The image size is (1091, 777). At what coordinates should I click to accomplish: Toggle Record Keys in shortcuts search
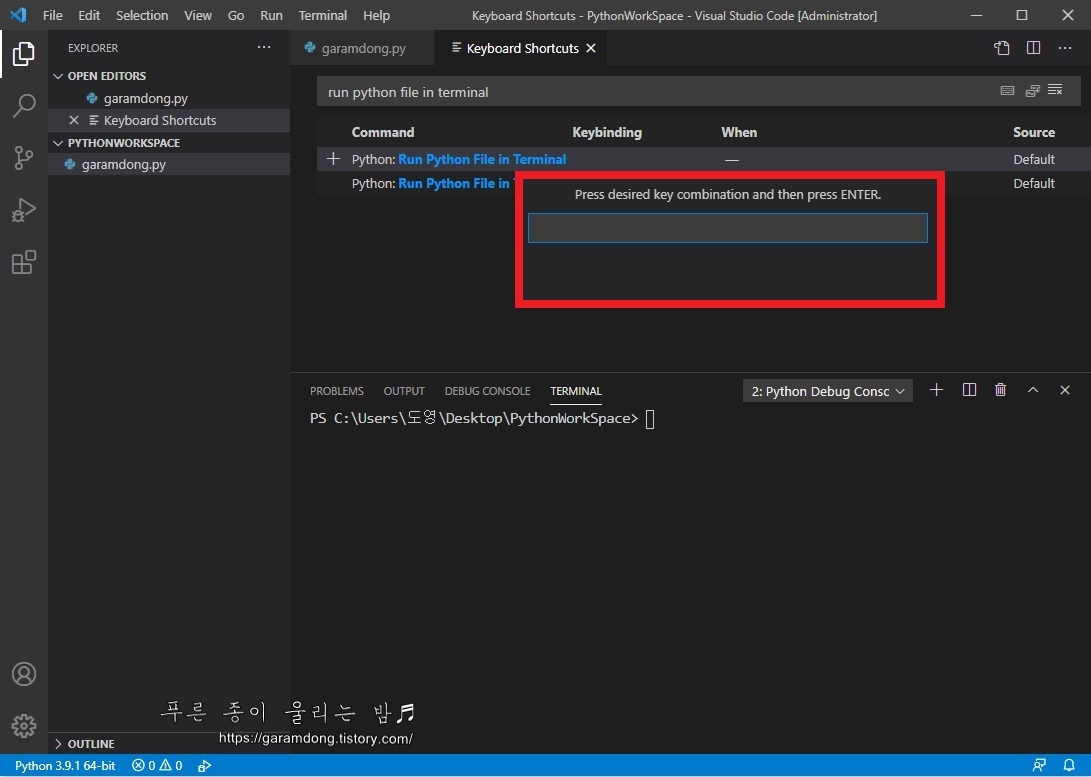(1007, 90)
